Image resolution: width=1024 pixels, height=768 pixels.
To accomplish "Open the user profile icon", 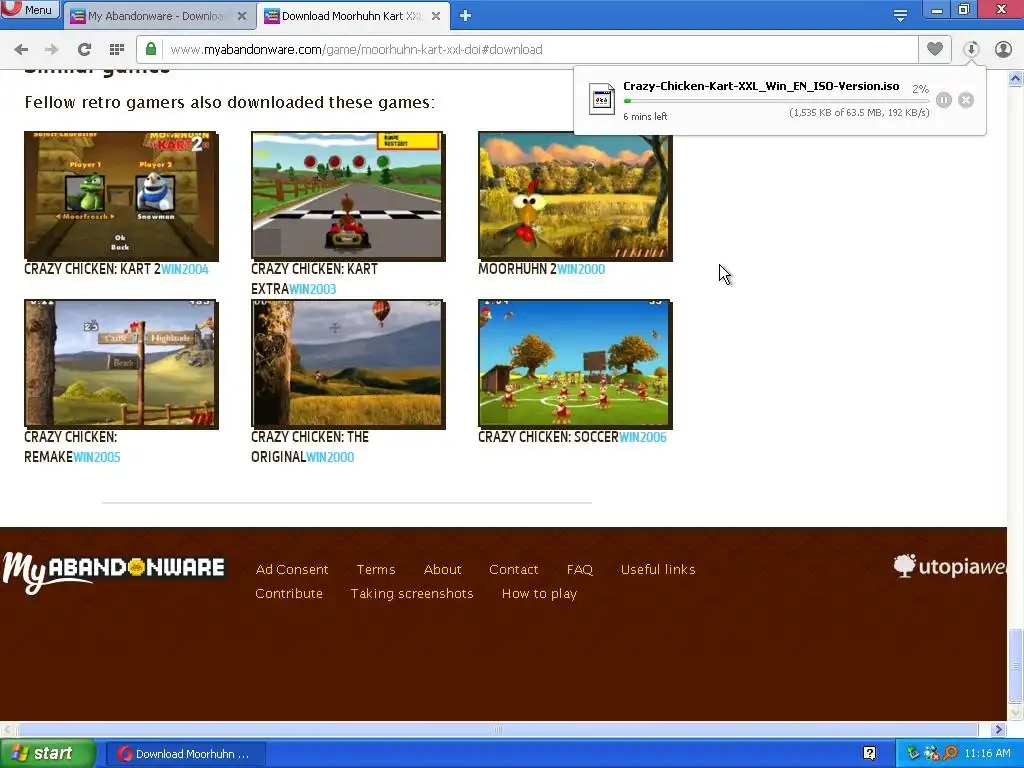I will point(1003,50).
